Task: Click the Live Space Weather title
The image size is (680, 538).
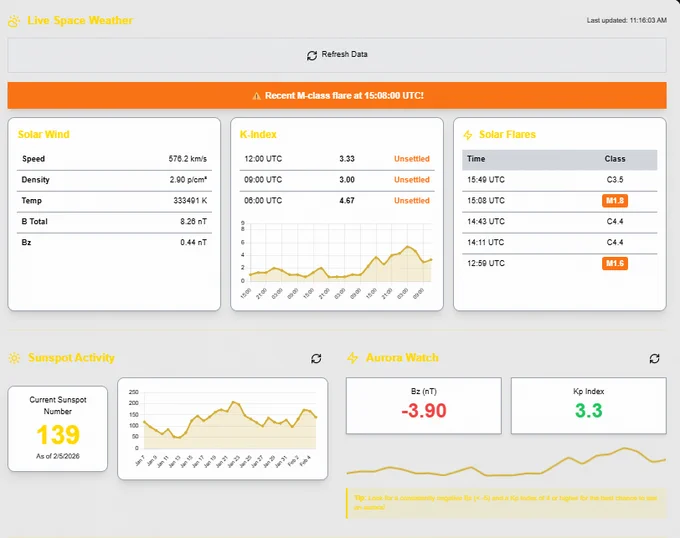Action: coord(80,20)
